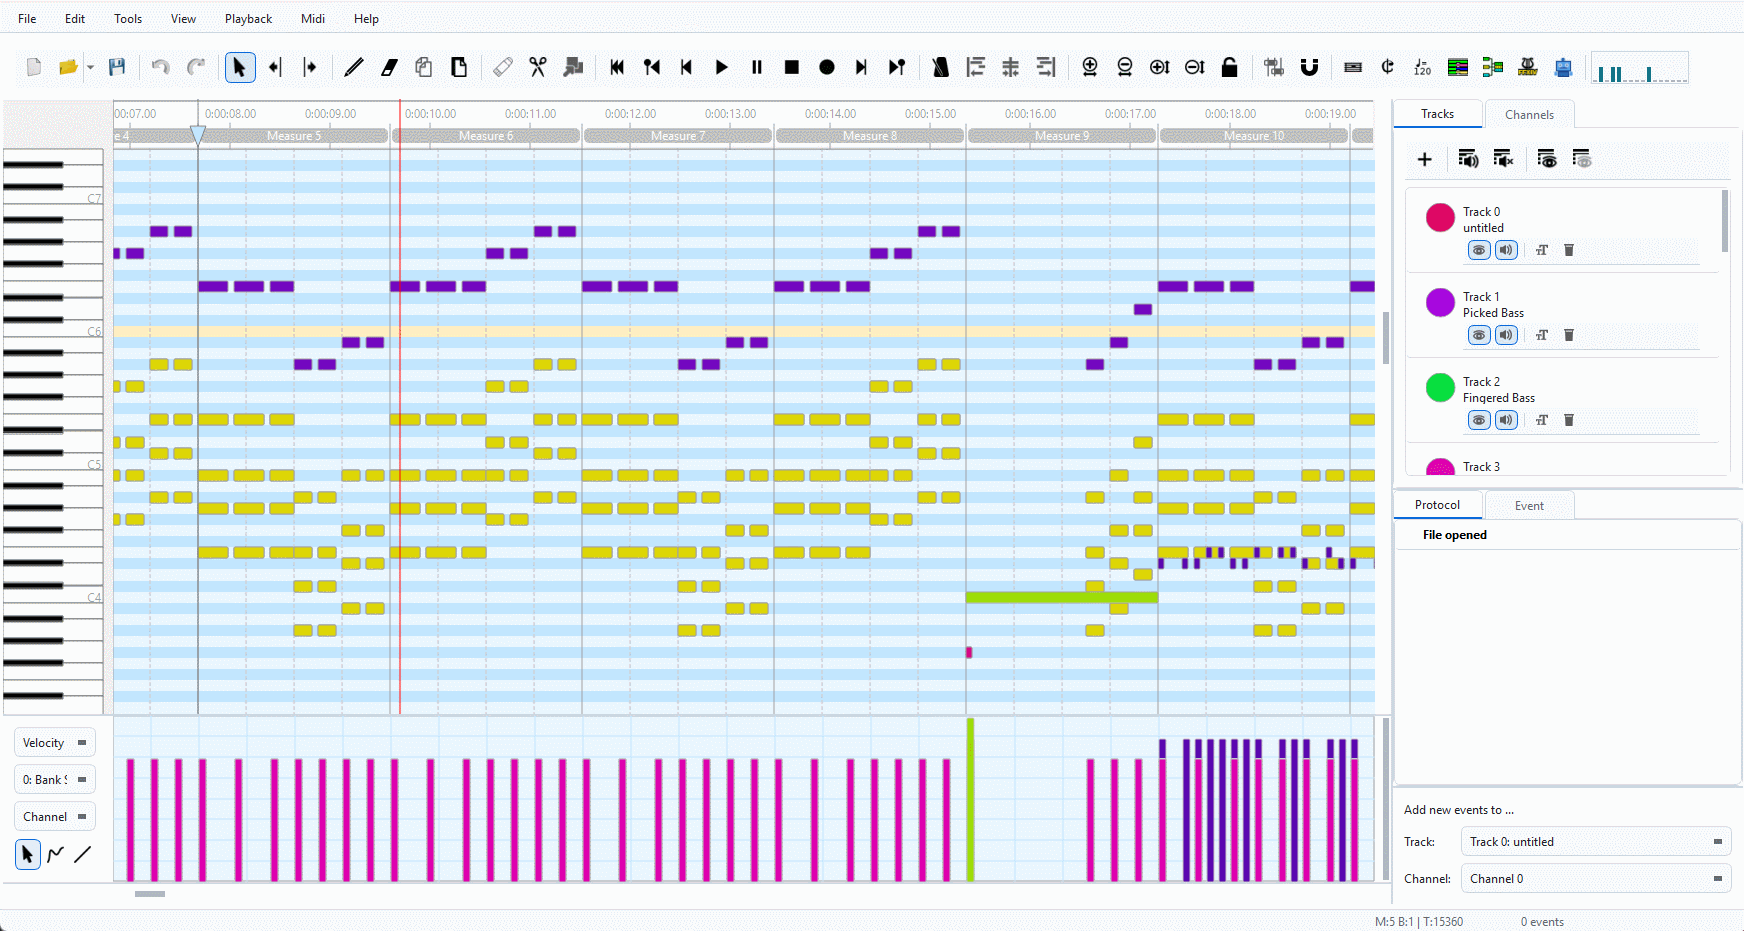Enable the magnet snap tool
The width and height of the screenshot is (1744, 931).
pyautogui.click(x=1309, y=67)
